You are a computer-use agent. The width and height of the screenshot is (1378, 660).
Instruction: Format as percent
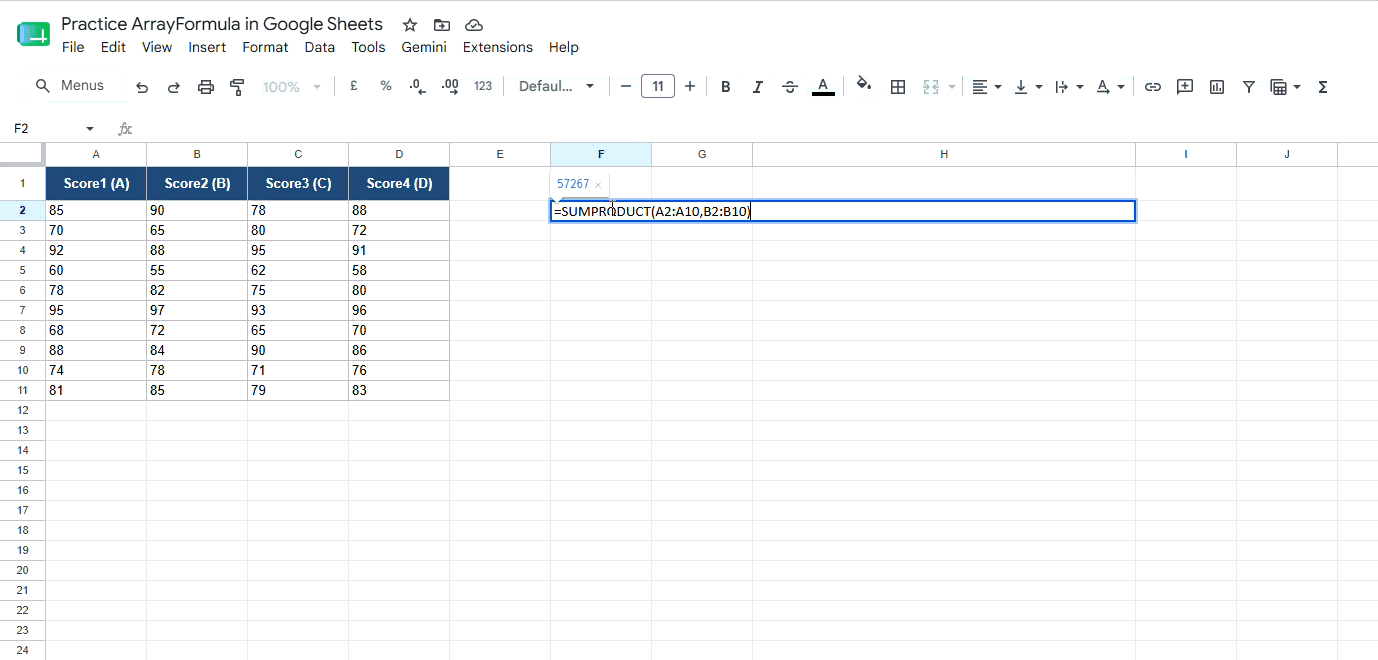point(386,87)
